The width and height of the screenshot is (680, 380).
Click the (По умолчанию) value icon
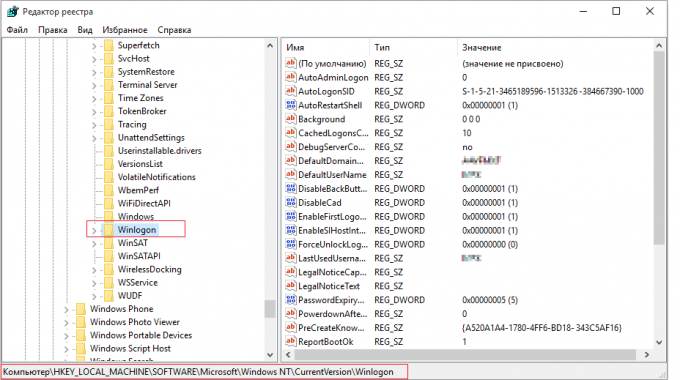point(291,63)
